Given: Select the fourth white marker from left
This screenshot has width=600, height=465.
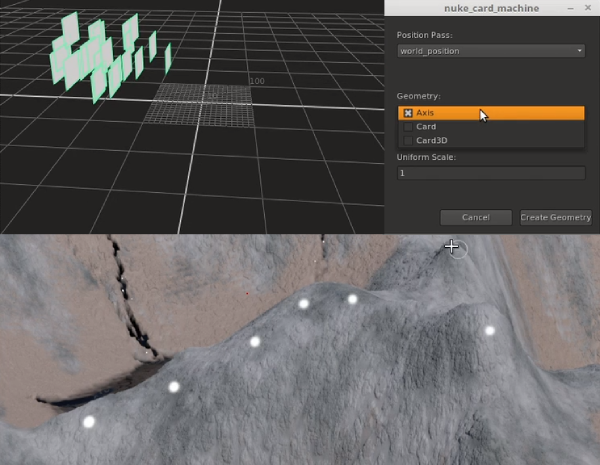Looking at the screenshot, I should (304, 304).
